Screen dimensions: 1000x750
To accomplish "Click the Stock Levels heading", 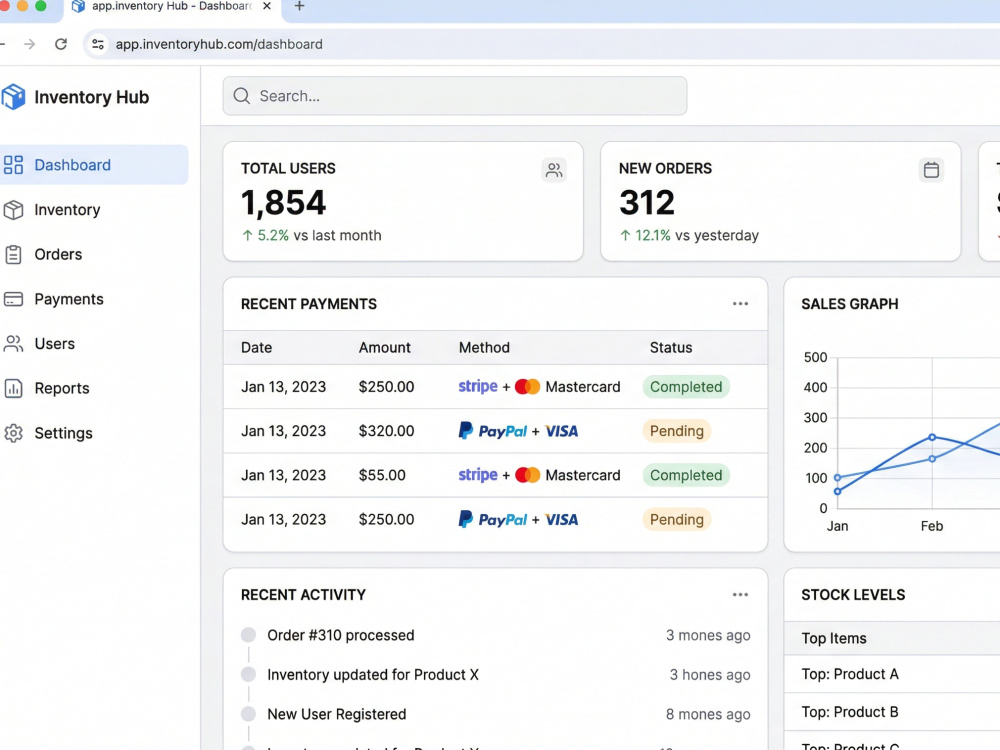I will (853, 595).
